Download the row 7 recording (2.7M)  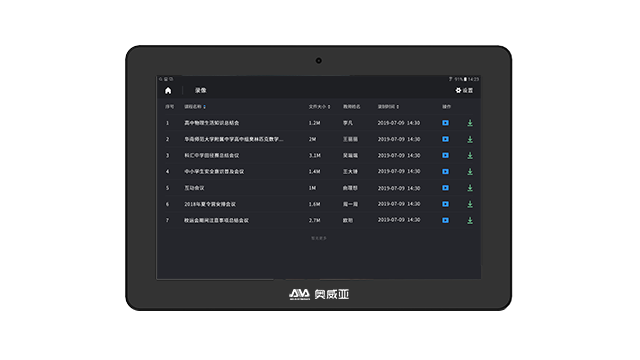coord(470,220)
